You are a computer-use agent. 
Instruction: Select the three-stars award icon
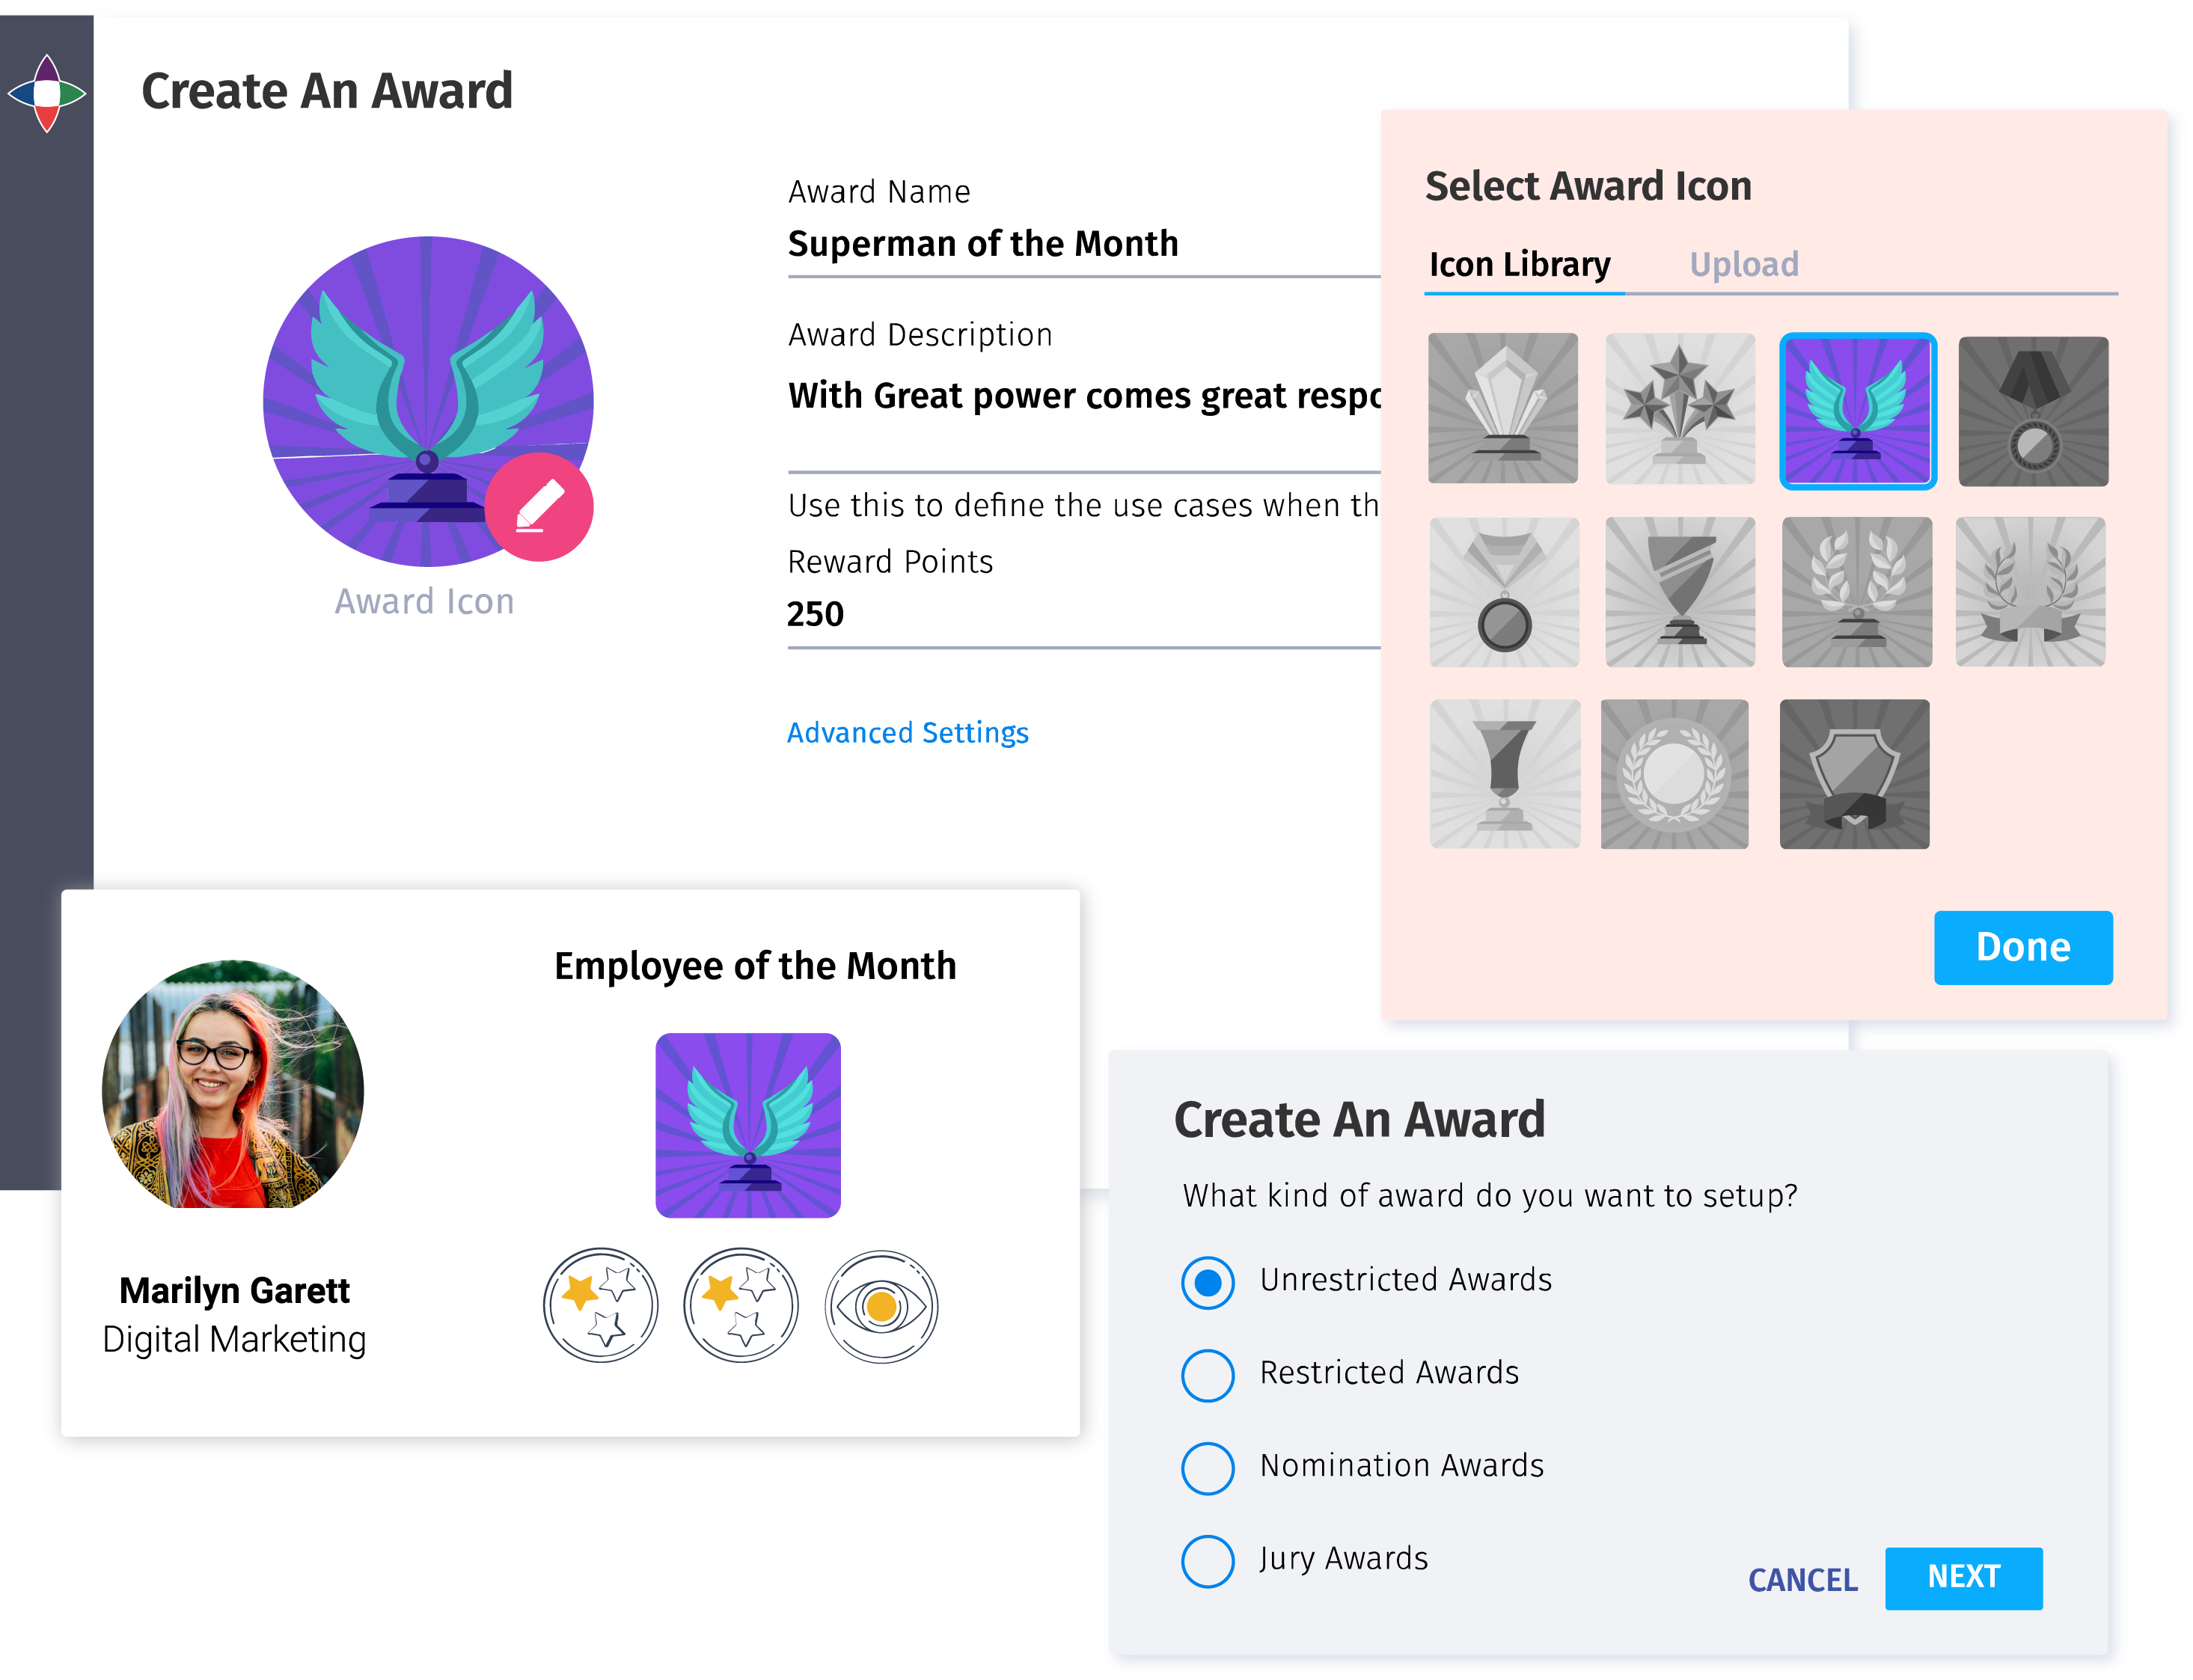pyautogui.click(x=1677, y=409)
